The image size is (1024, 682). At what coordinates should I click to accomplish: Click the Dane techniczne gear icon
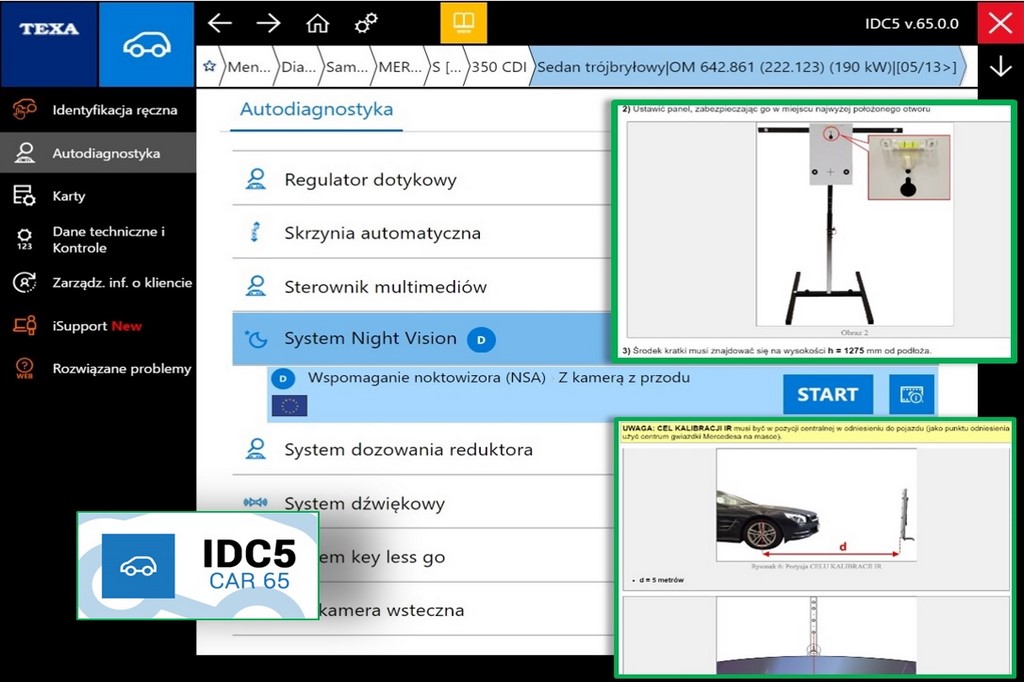24,239
